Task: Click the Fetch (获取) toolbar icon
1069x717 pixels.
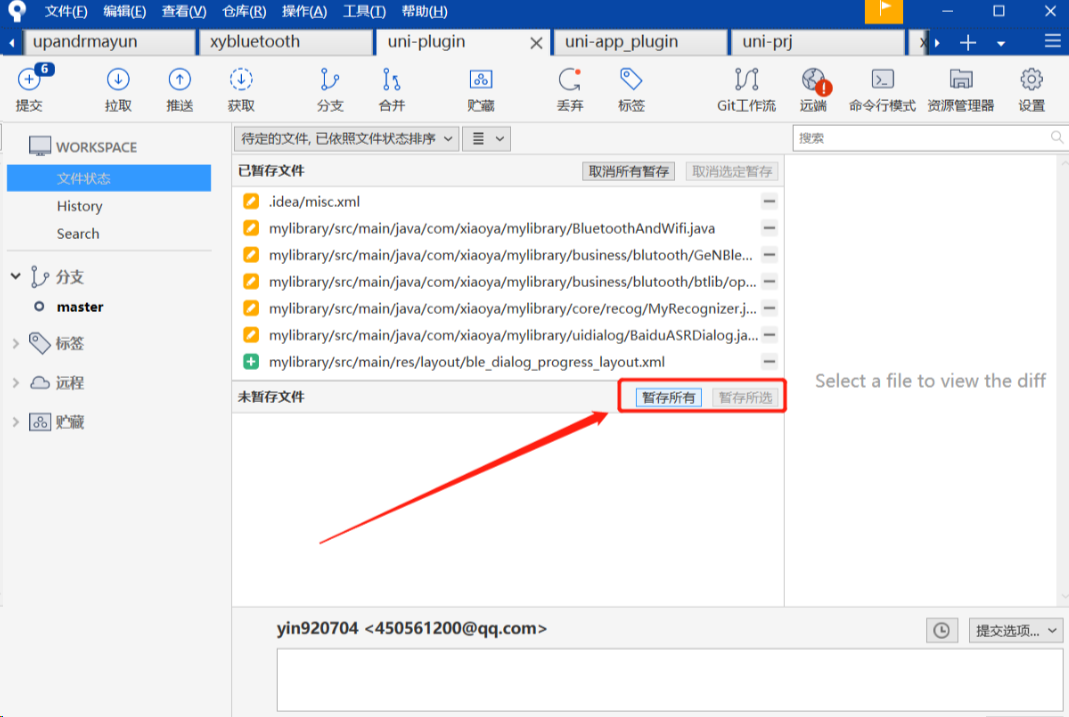Action: 241,88
